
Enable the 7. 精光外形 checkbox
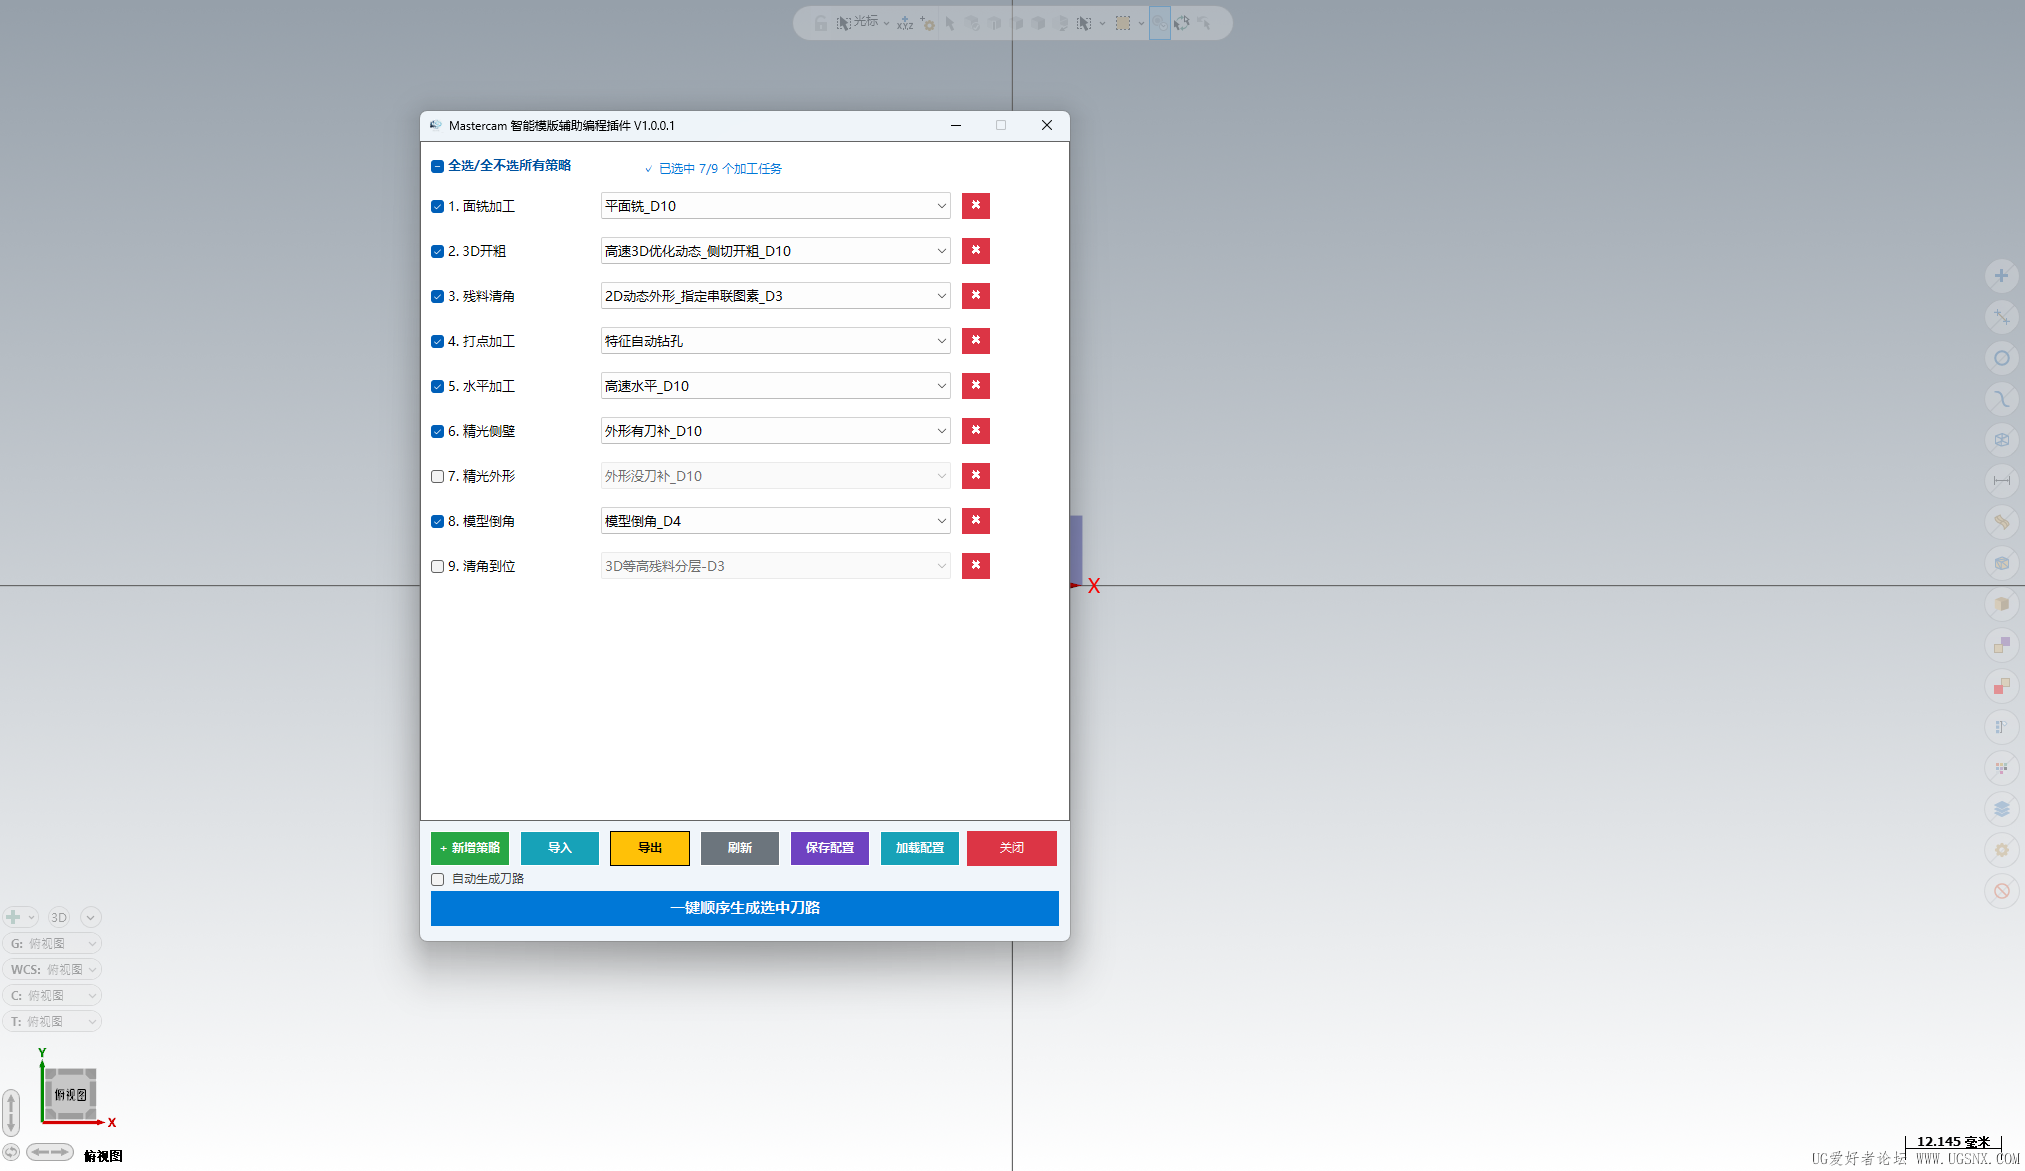tap(437, 477)
